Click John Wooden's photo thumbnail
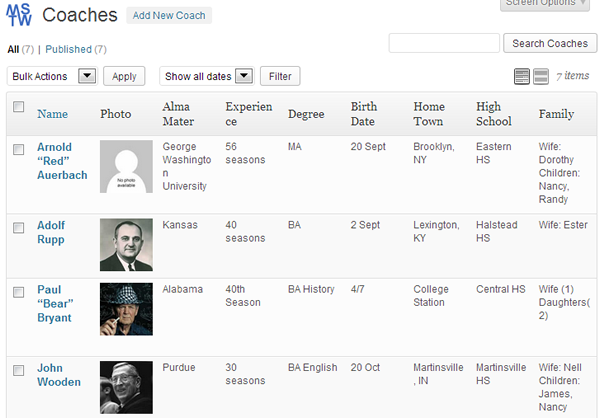This screenshot has height=418, width=600. [126, 387]
